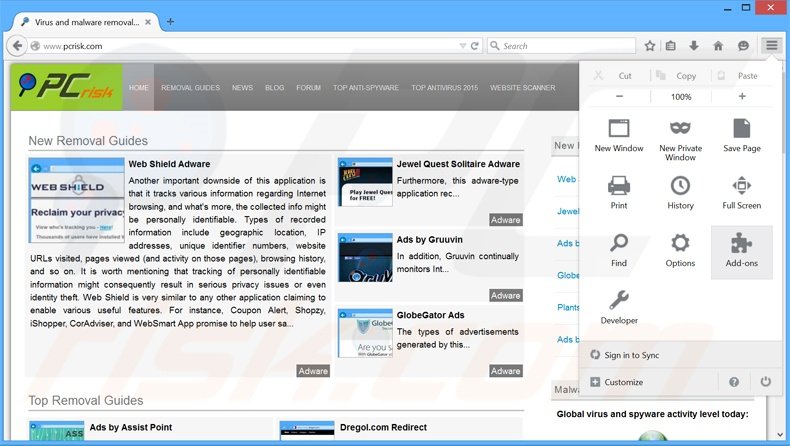This screenshot has width=790, height=446.
Task: Click Adware tag under GlobeGator Ads
Action: click(x=505, y=371)
